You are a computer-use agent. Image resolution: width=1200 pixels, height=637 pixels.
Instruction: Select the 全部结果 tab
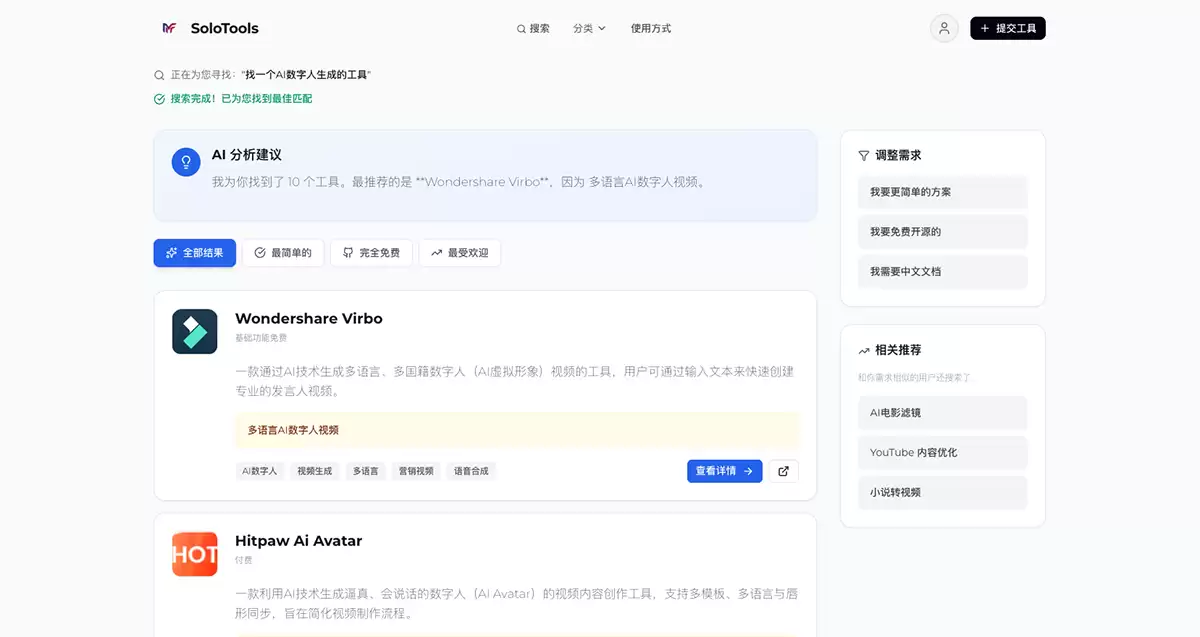pos(194,252)
